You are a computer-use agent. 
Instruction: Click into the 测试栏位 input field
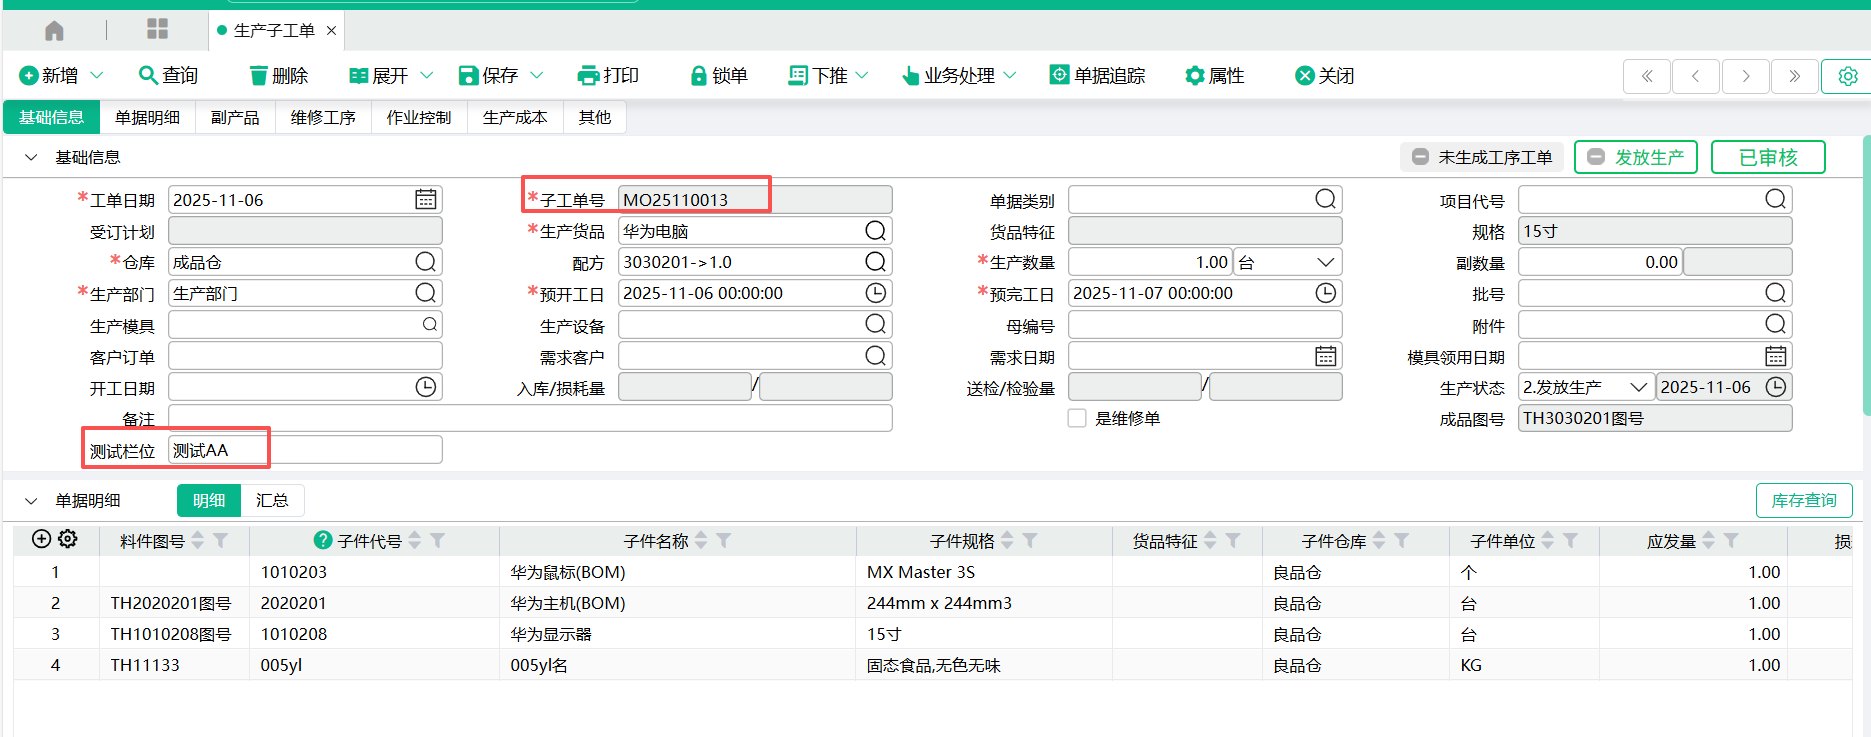pos(305,450)
